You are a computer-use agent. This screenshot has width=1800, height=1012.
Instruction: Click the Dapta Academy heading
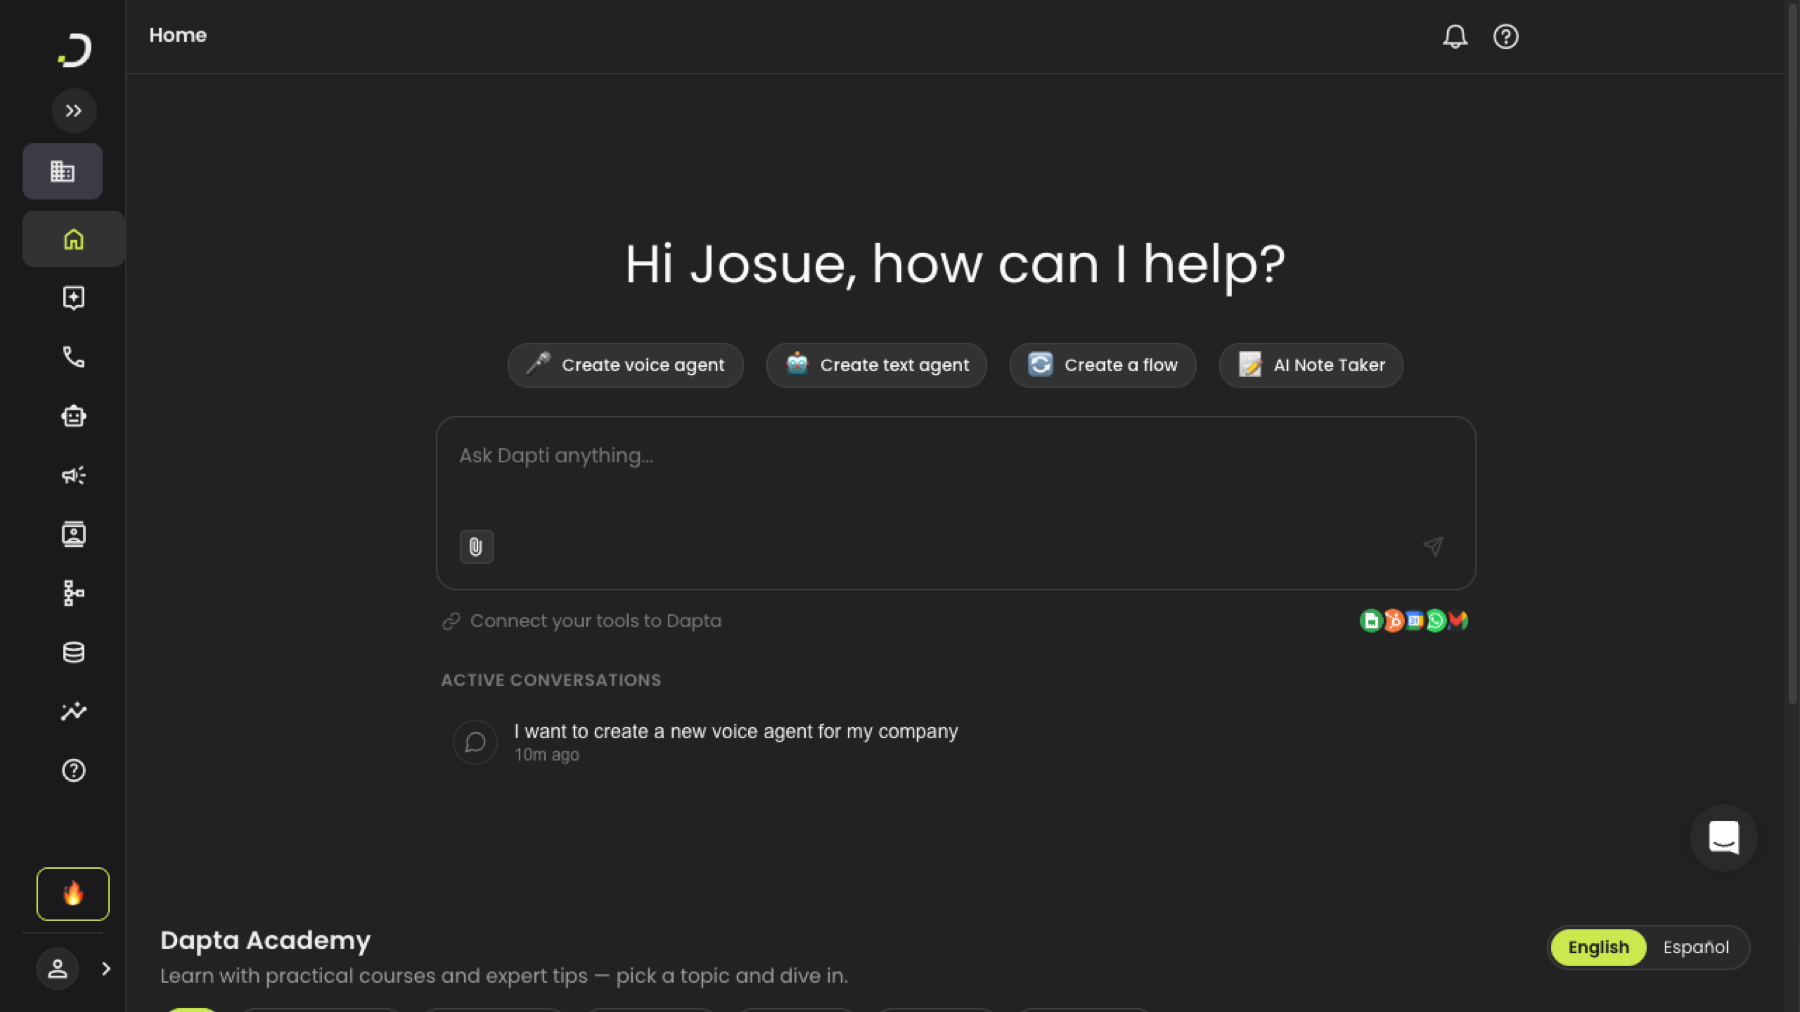(266, 940)
